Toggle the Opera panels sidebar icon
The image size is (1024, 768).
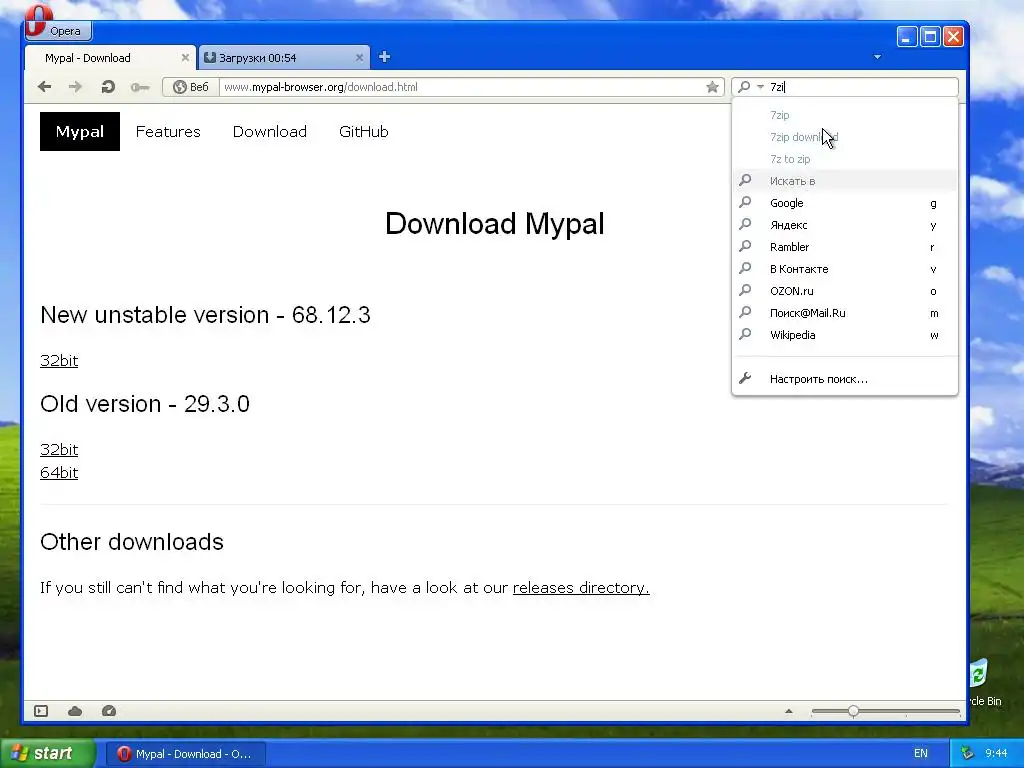tap(41, 711)
